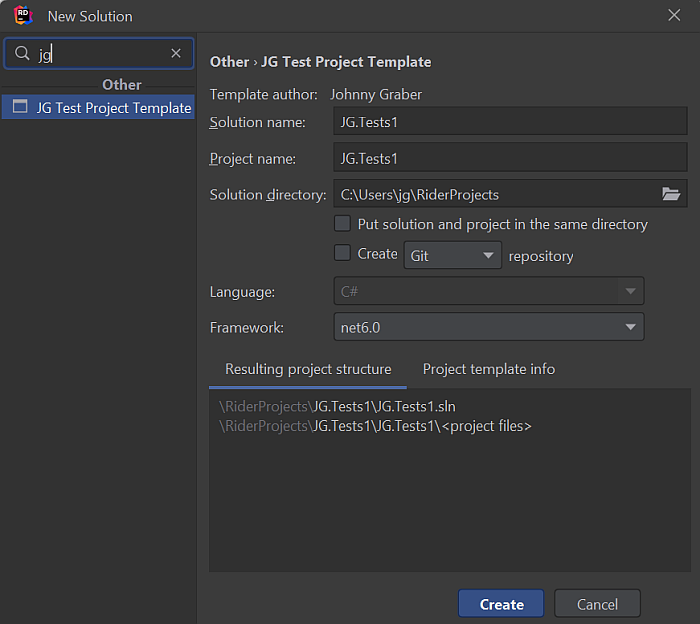Click the Solution name label

[258, 122]
